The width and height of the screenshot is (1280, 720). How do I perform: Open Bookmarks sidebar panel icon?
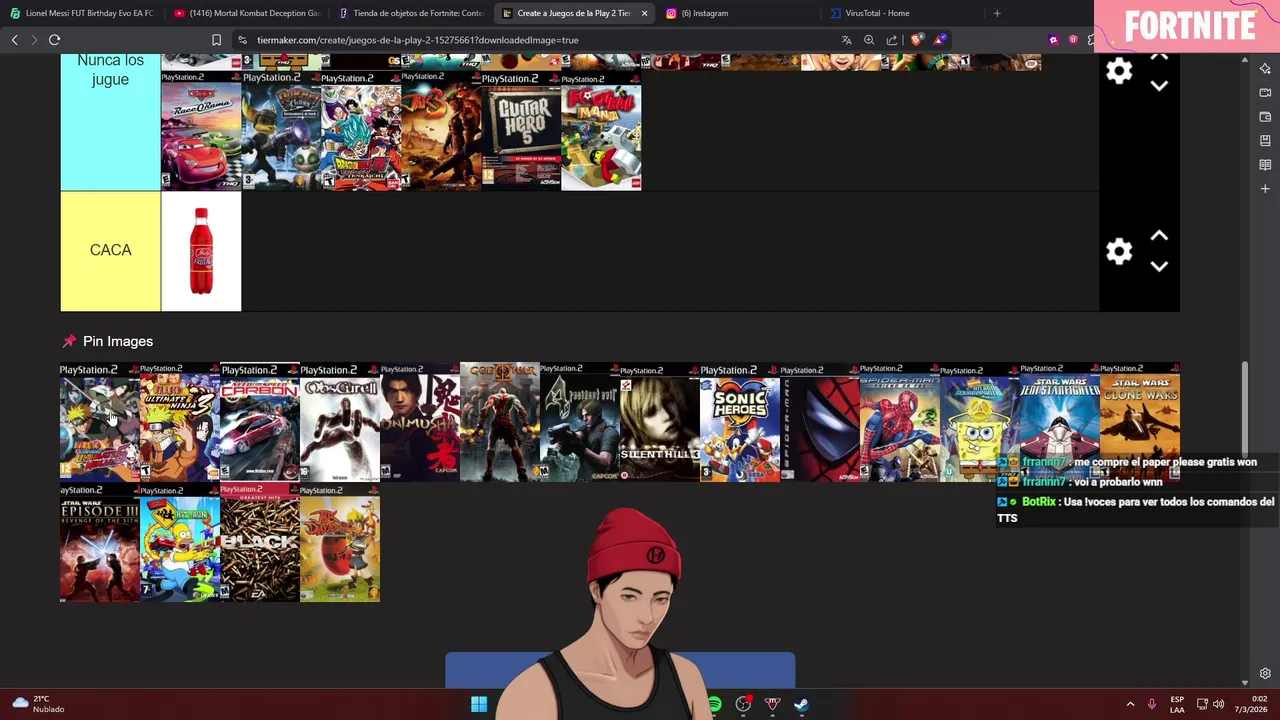click(x=1265, y=141)
